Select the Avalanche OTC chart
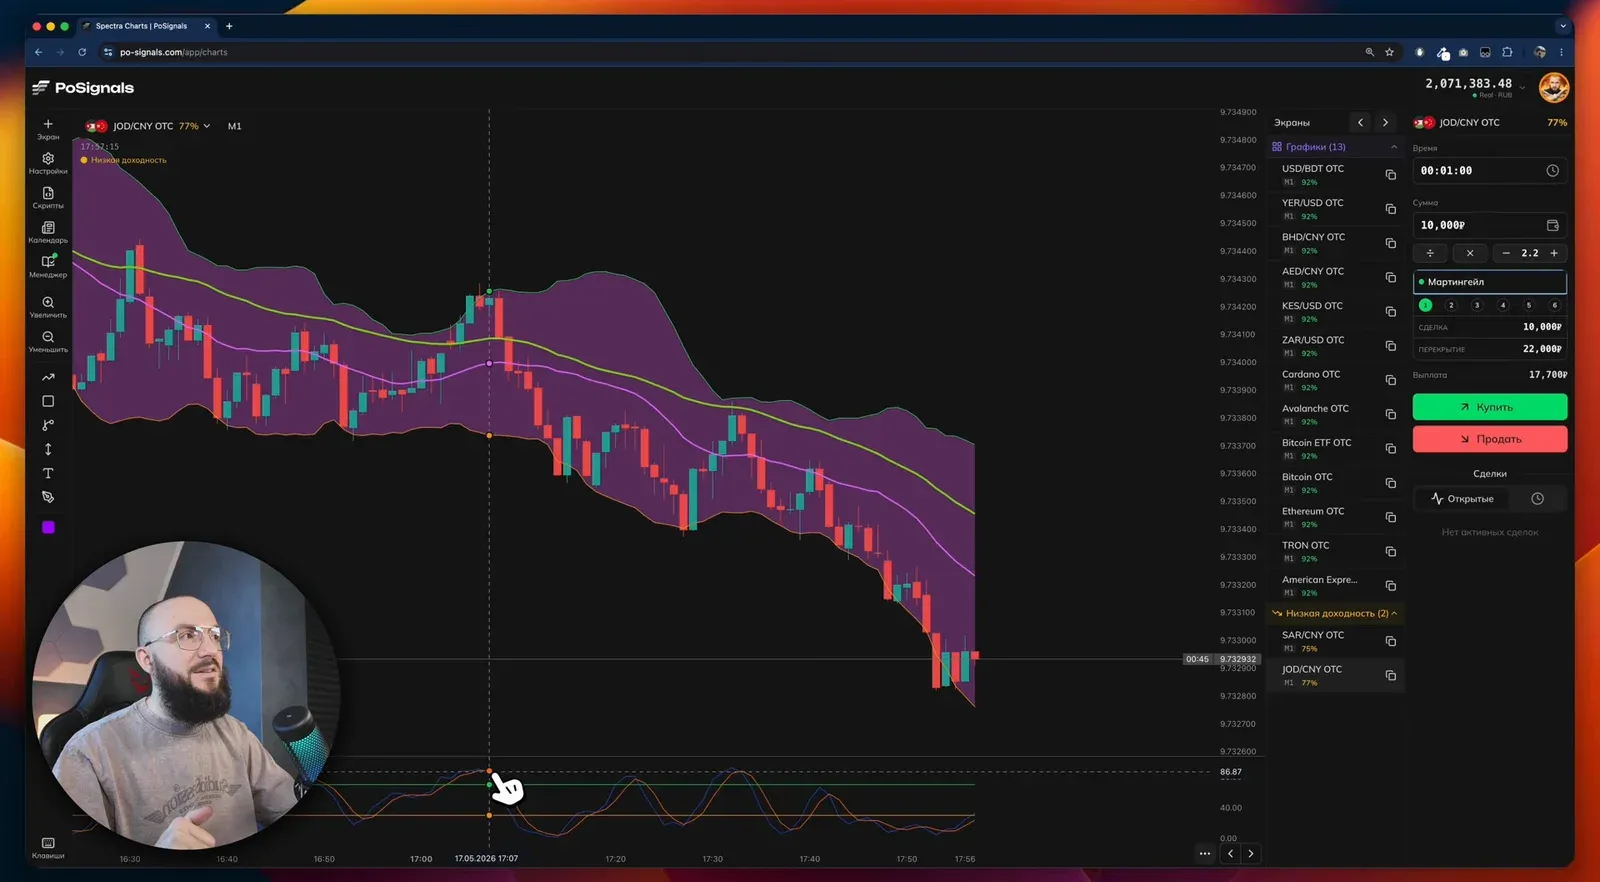The height and width of the screenshot is (882, 1600). click(x=1335, y=415)
